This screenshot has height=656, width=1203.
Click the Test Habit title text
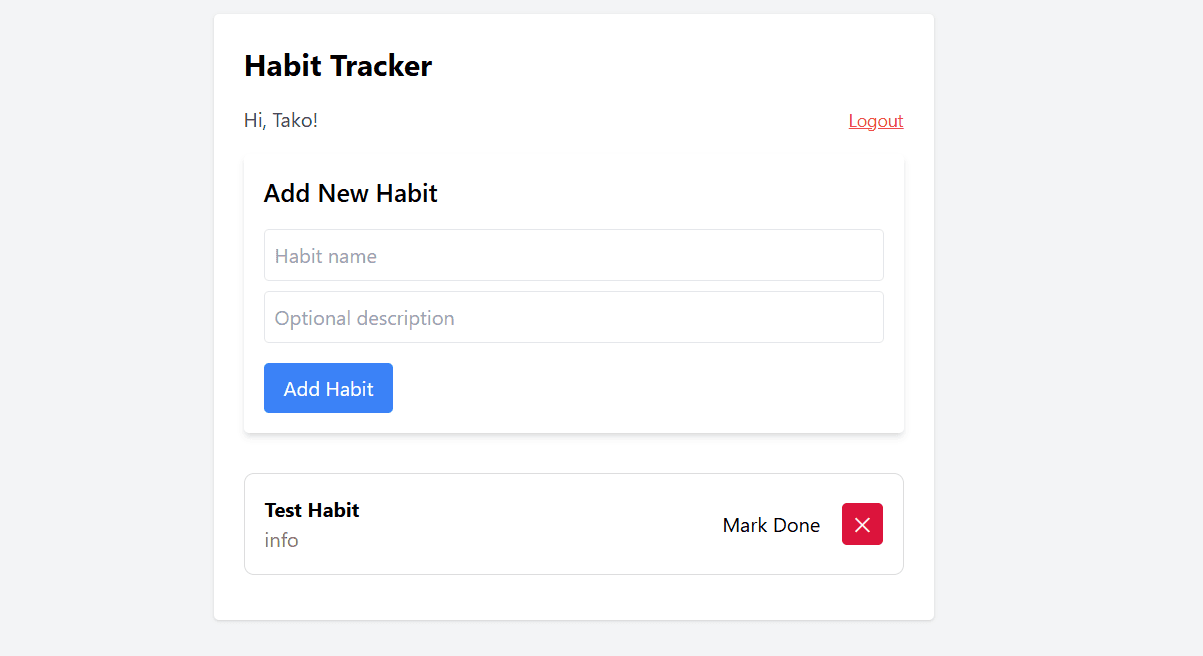[311, 510]
